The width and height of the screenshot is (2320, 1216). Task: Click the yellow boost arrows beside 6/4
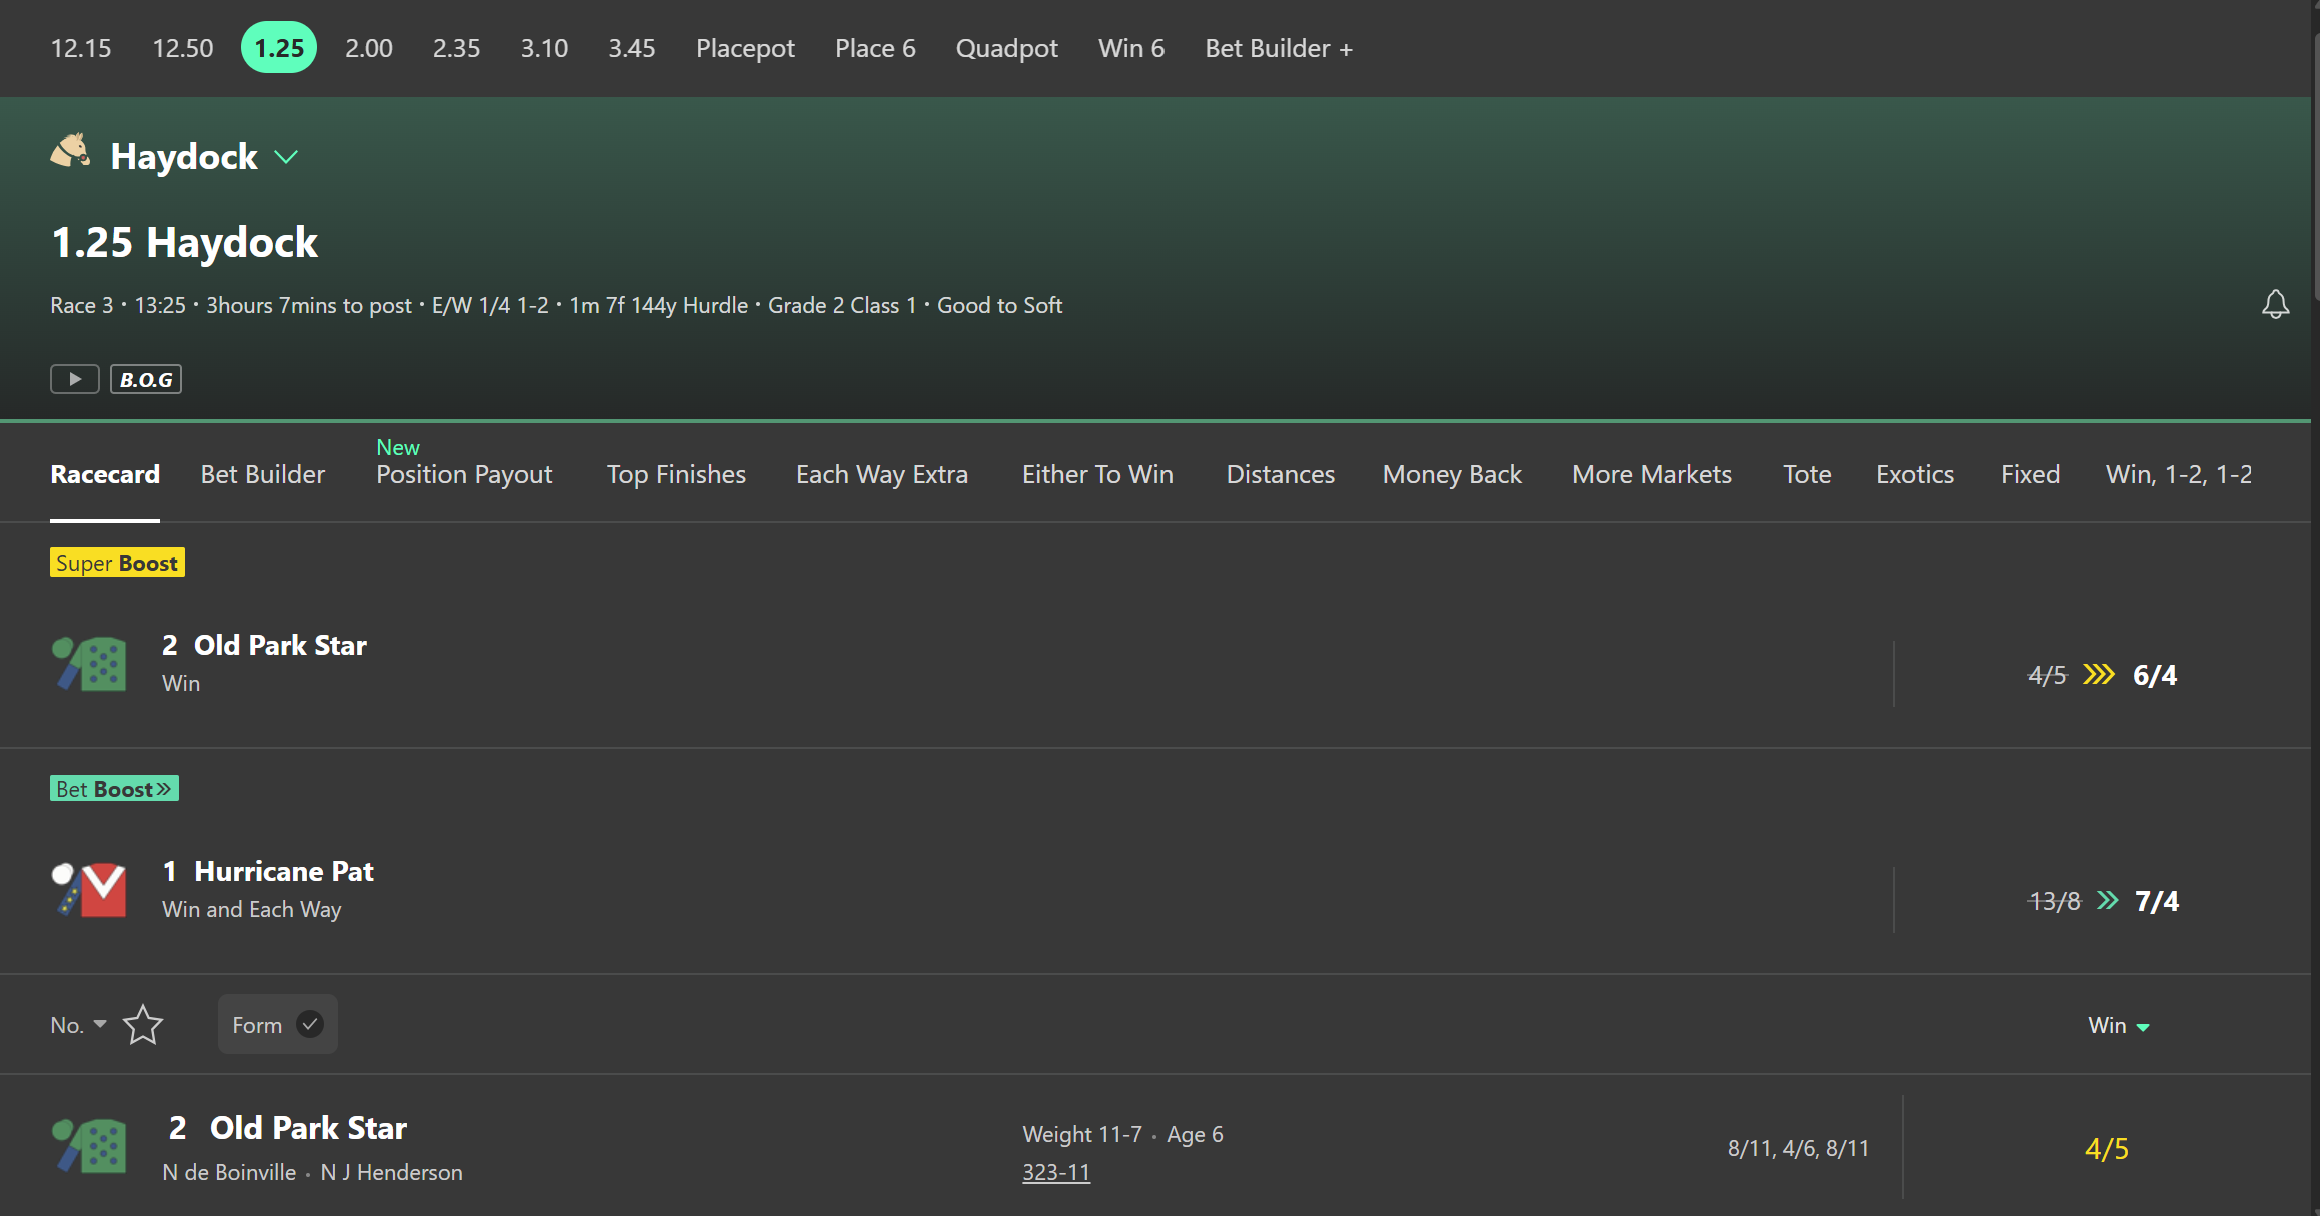pos(2100,674)
